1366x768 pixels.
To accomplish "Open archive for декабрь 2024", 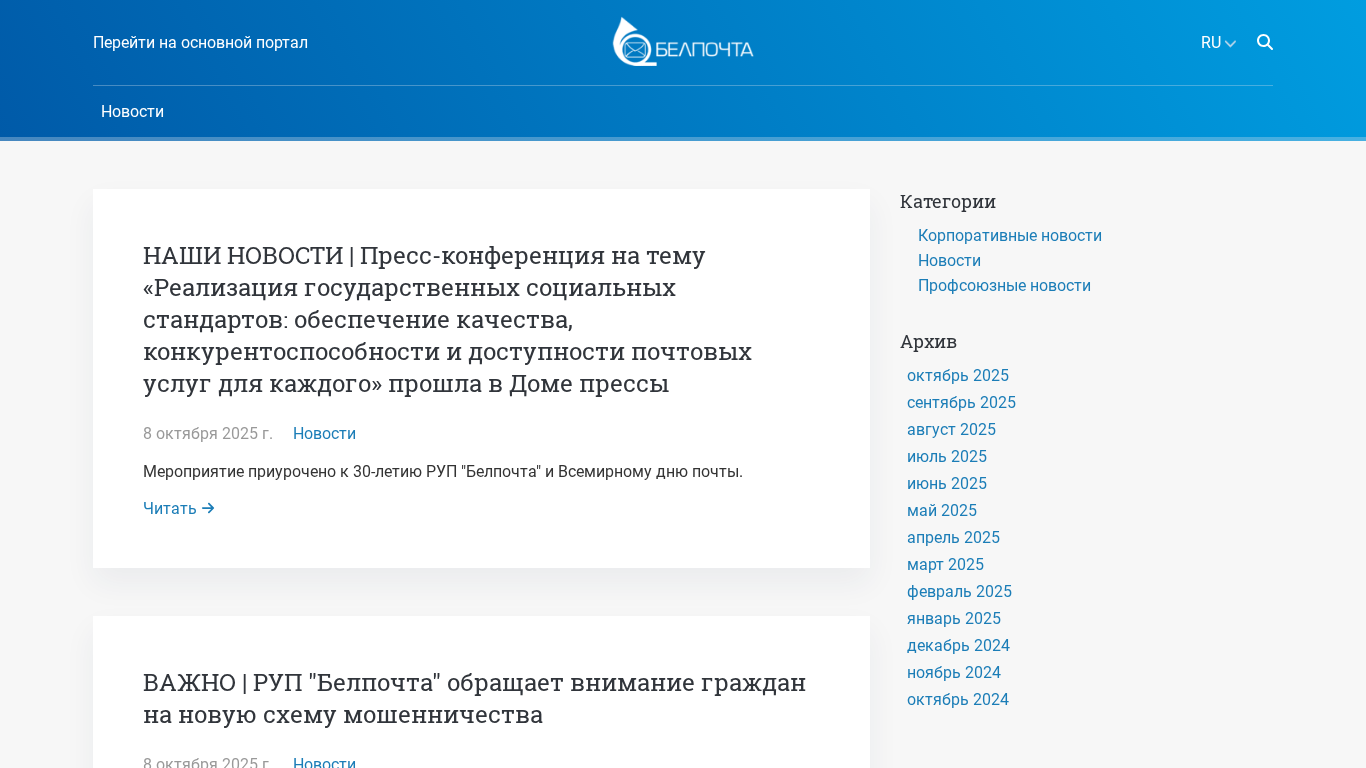I will (x=958, y=645).
